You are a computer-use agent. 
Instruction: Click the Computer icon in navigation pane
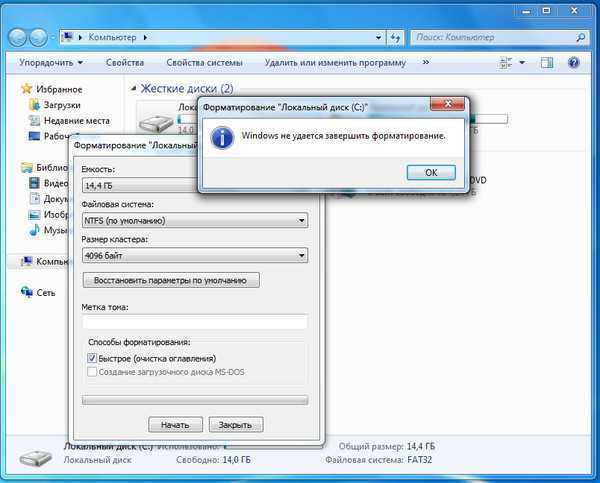pyautogui.click(x=27, y=261)
